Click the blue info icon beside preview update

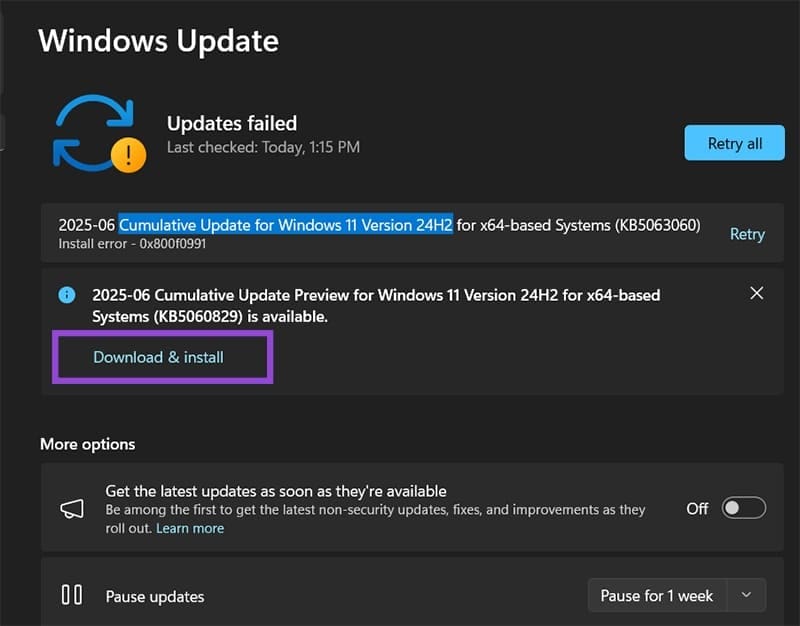pos(67,295)
